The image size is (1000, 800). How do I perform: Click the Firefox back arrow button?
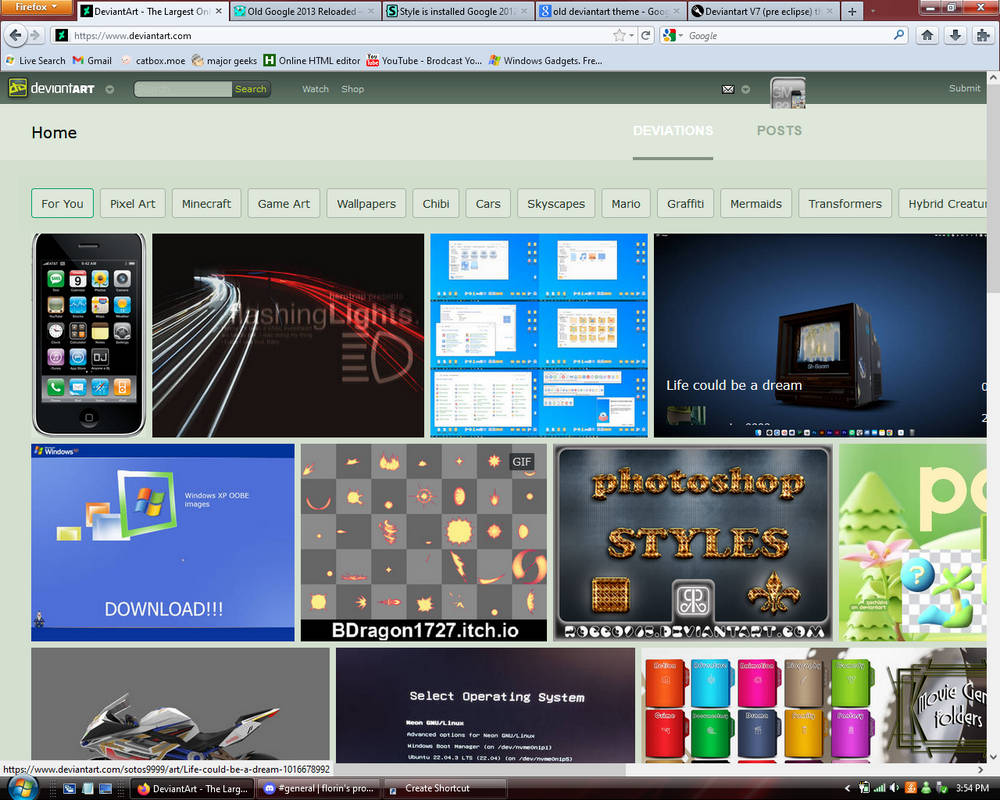(x=16, y=36)
